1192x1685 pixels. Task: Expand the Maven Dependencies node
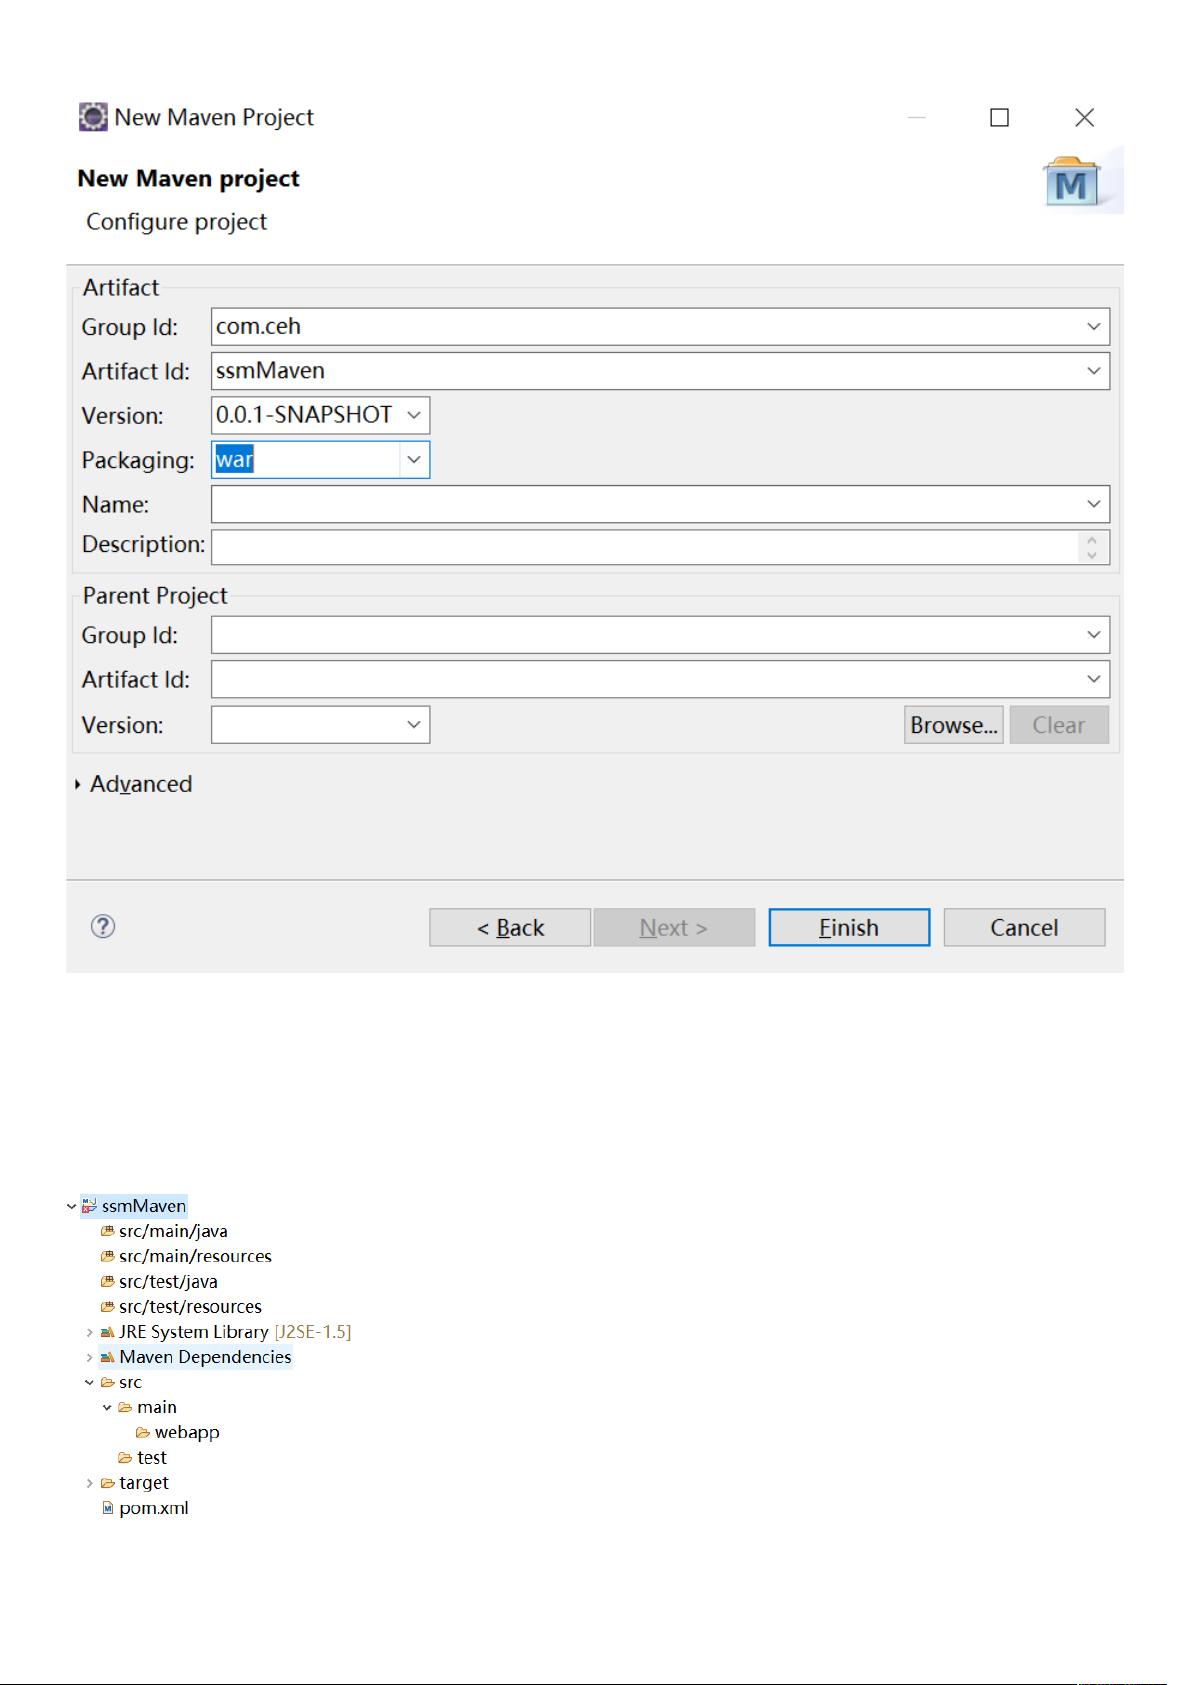(90, 1357)
